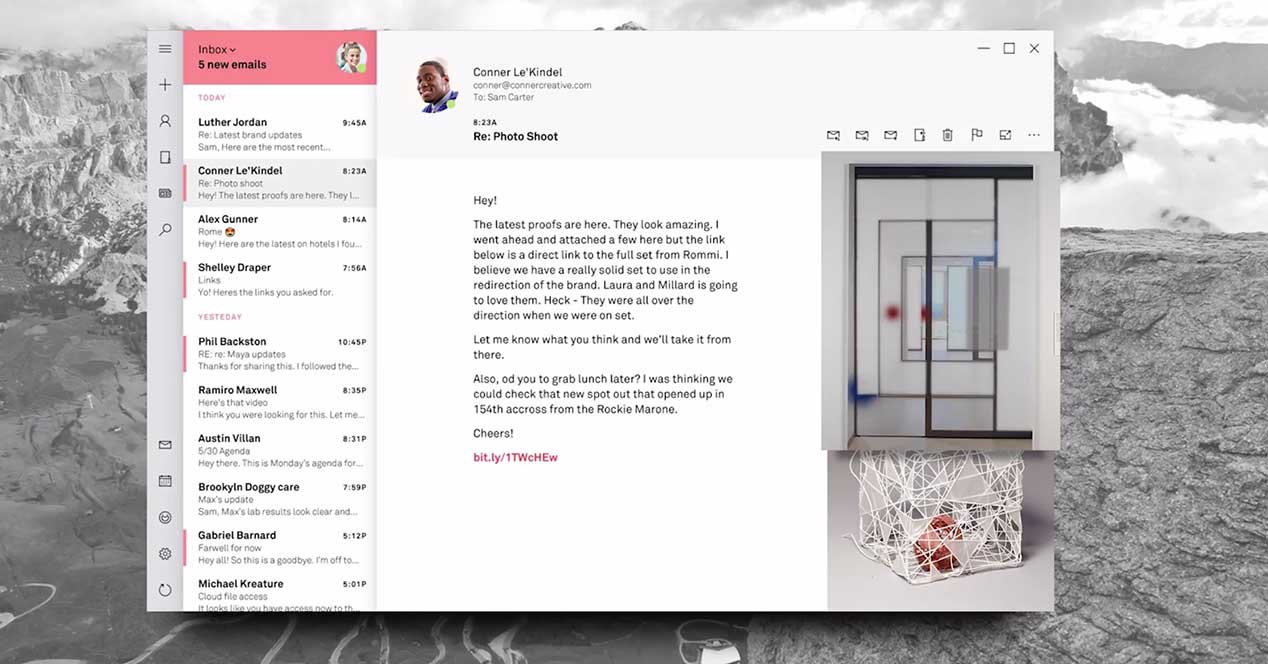Open contacts via person icon in sidebar
Screen dimensions: 1268x664
click(x=165, y=121)
